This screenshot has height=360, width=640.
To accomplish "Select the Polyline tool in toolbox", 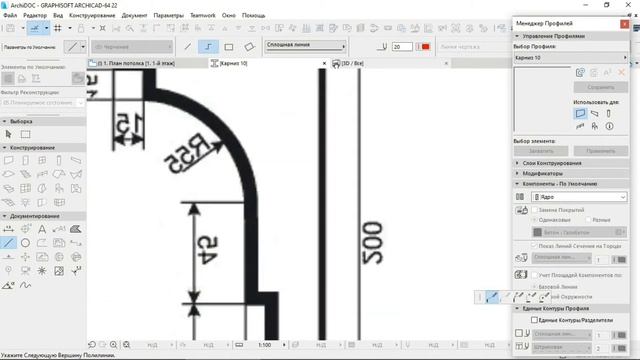I will click(42, 243).
